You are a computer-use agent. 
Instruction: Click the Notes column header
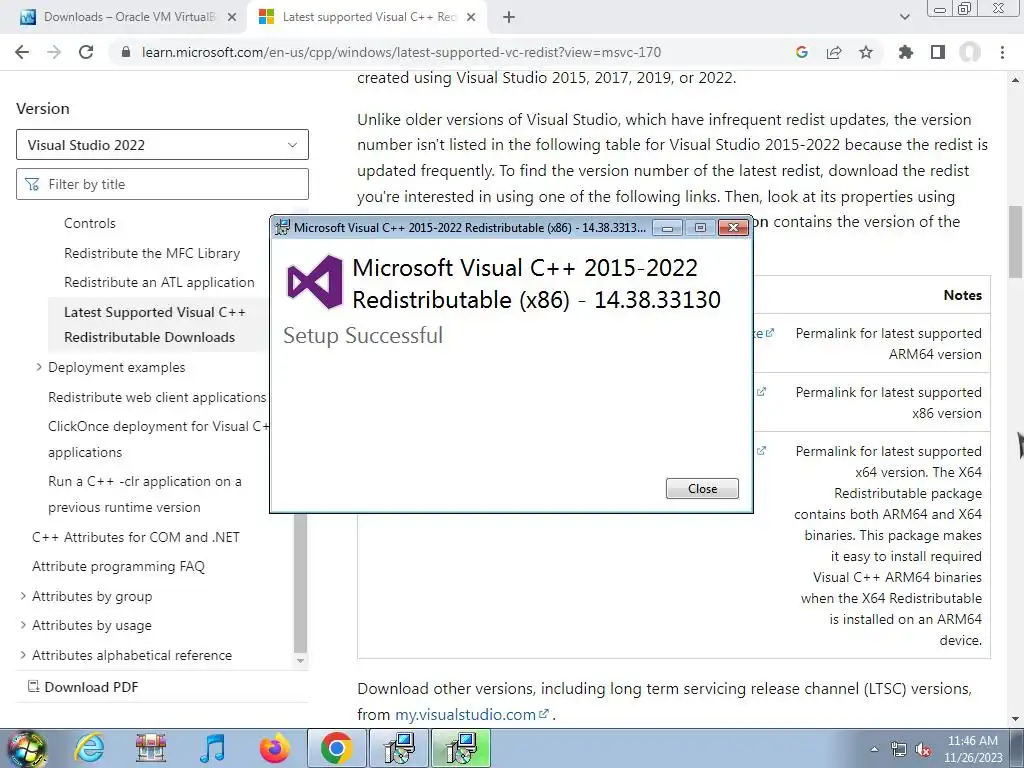click(x=963, y=295)
